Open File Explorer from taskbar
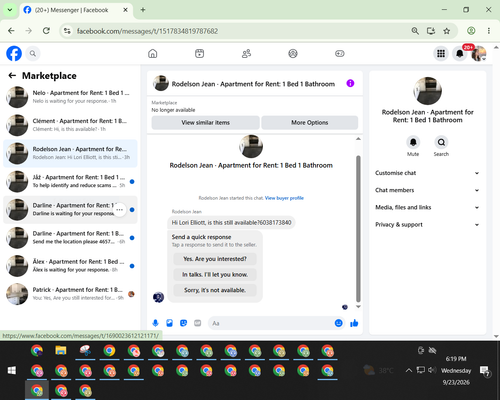 tap(61, 351)
